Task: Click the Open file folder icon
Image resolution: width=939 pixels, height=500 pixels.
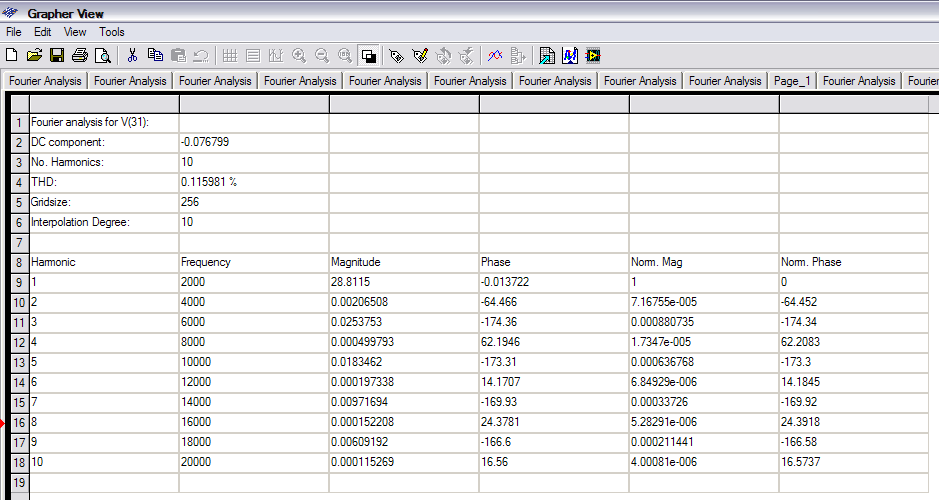Action: 34,56
